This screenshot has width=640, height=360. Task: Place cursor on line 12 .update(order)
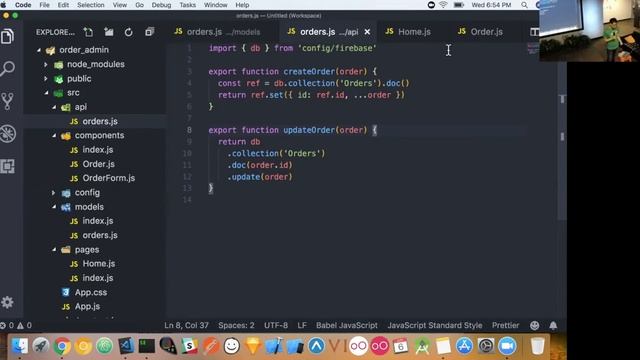coord(260,177)
